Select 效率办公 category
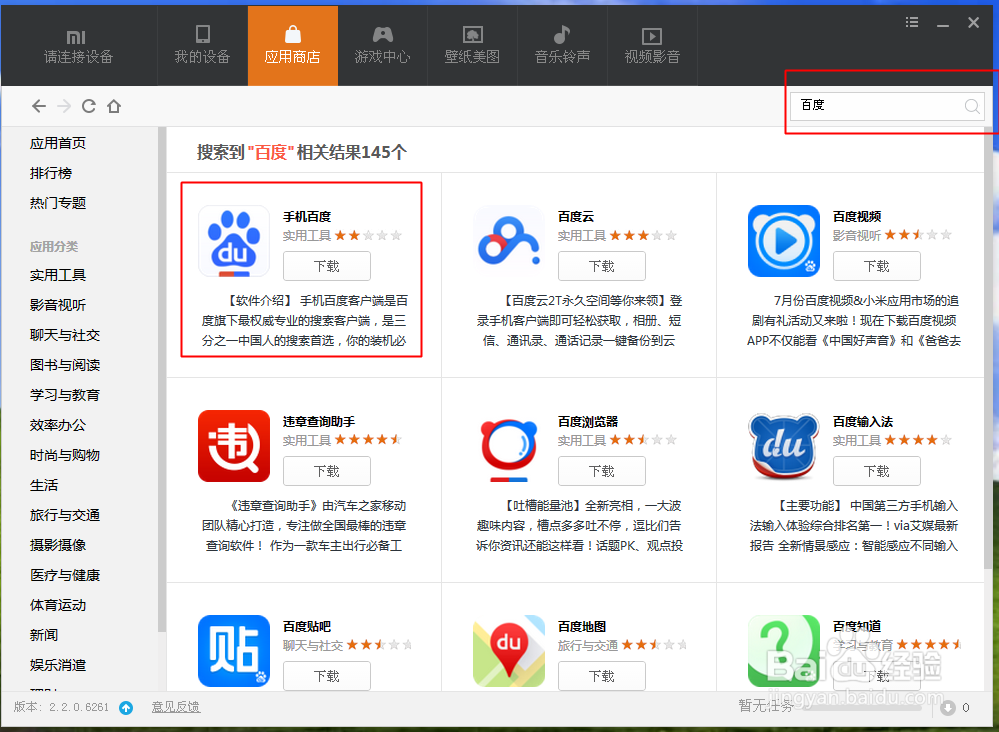Image resolution: width=999 pixels, height=732 pixels. click(x=58, y=425)
